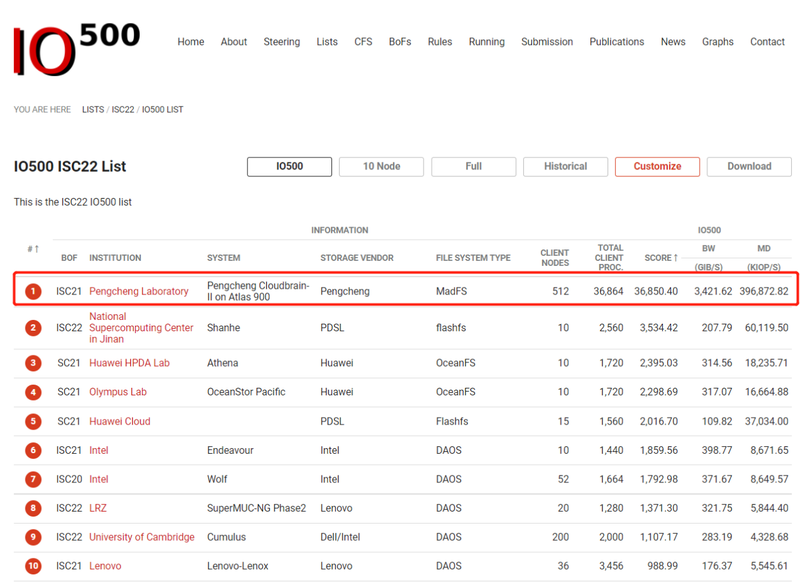Open the Submission menu item

click(x=547, y=42)
